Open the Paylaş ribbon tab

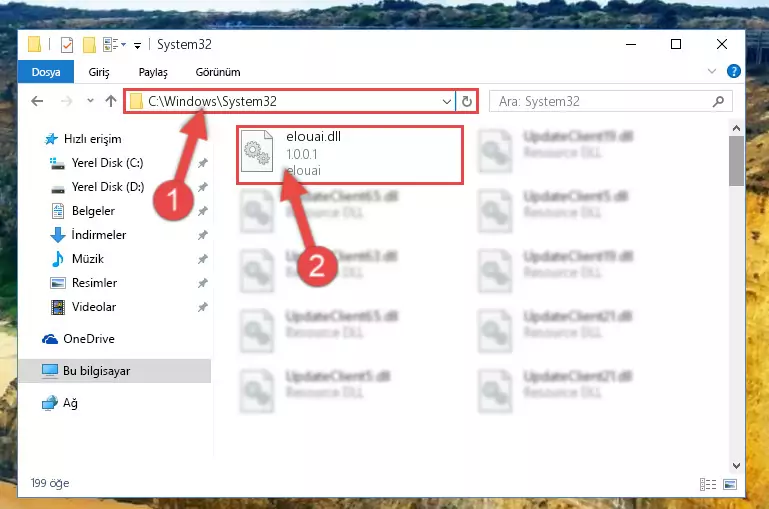[x=153, y=72]
